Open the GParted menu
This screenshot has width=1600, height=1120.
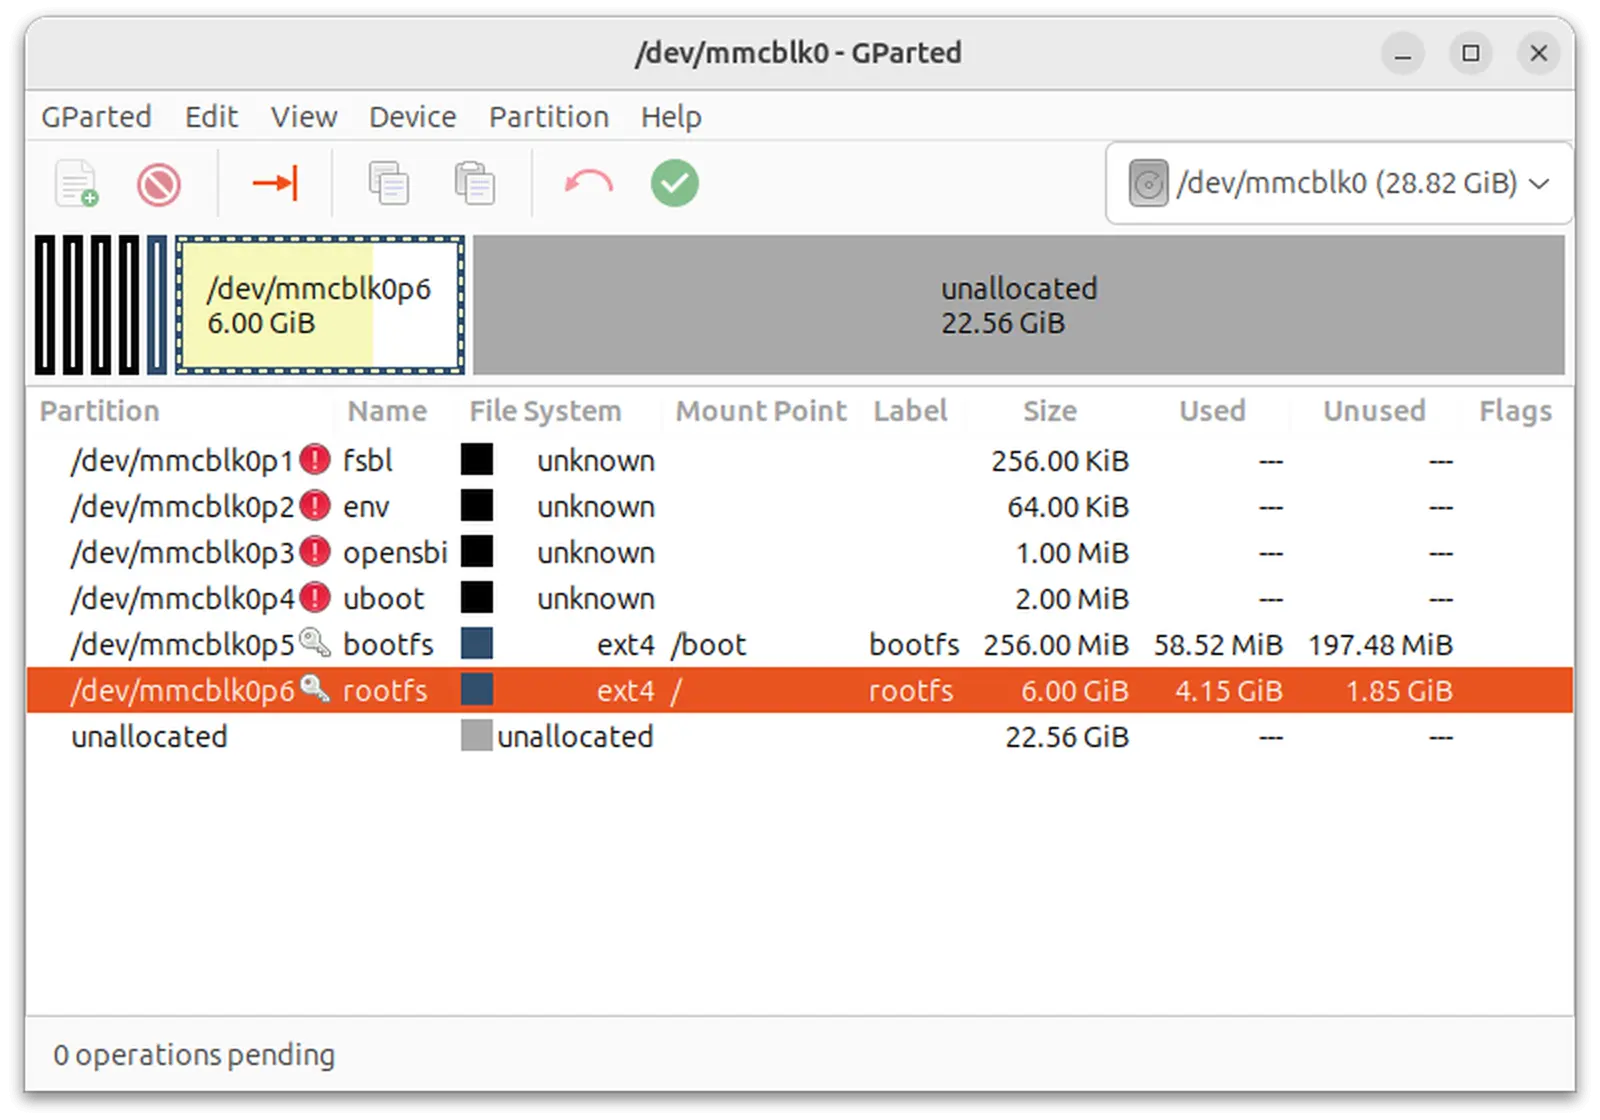(x=96, y=117)
